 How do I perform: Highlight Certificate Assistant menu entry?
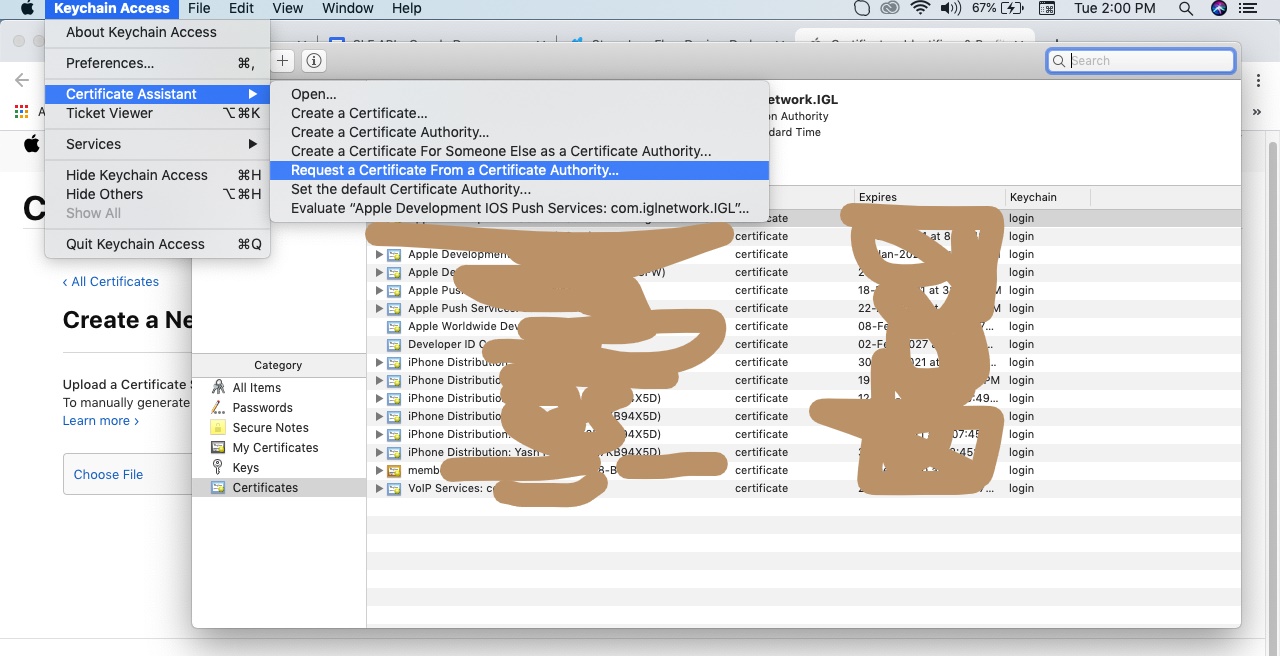[157, 94]
